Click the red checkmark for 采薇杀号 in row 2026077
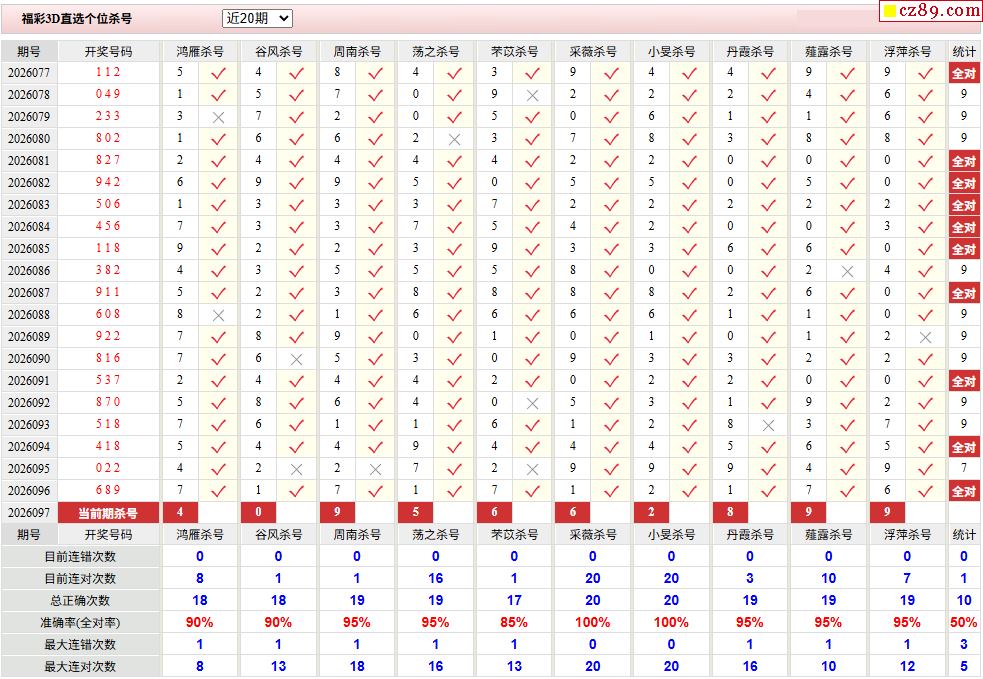 pyautogui.click(x=611, y=73)
